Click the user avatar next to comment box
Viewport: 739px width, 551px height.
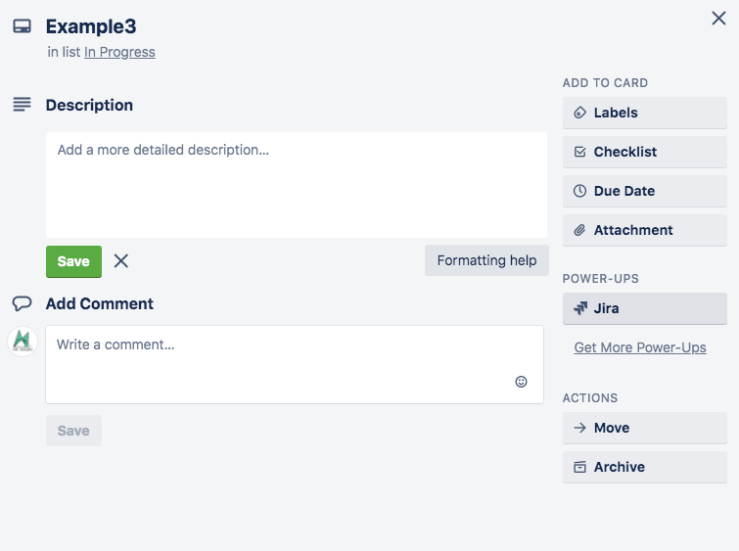pyautogui.click(x=22, y=341)
